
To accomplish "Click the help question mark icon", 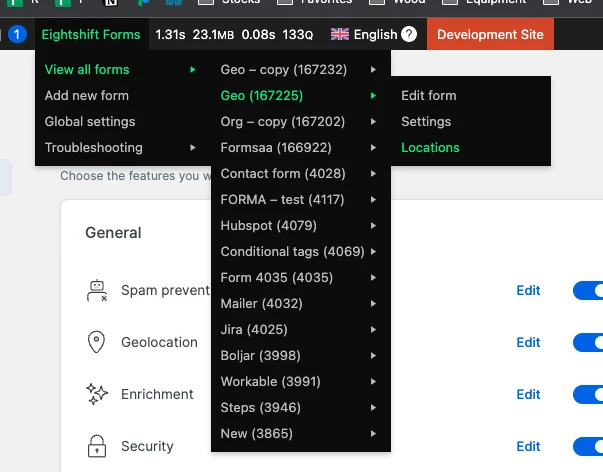I will pos(409,34).
